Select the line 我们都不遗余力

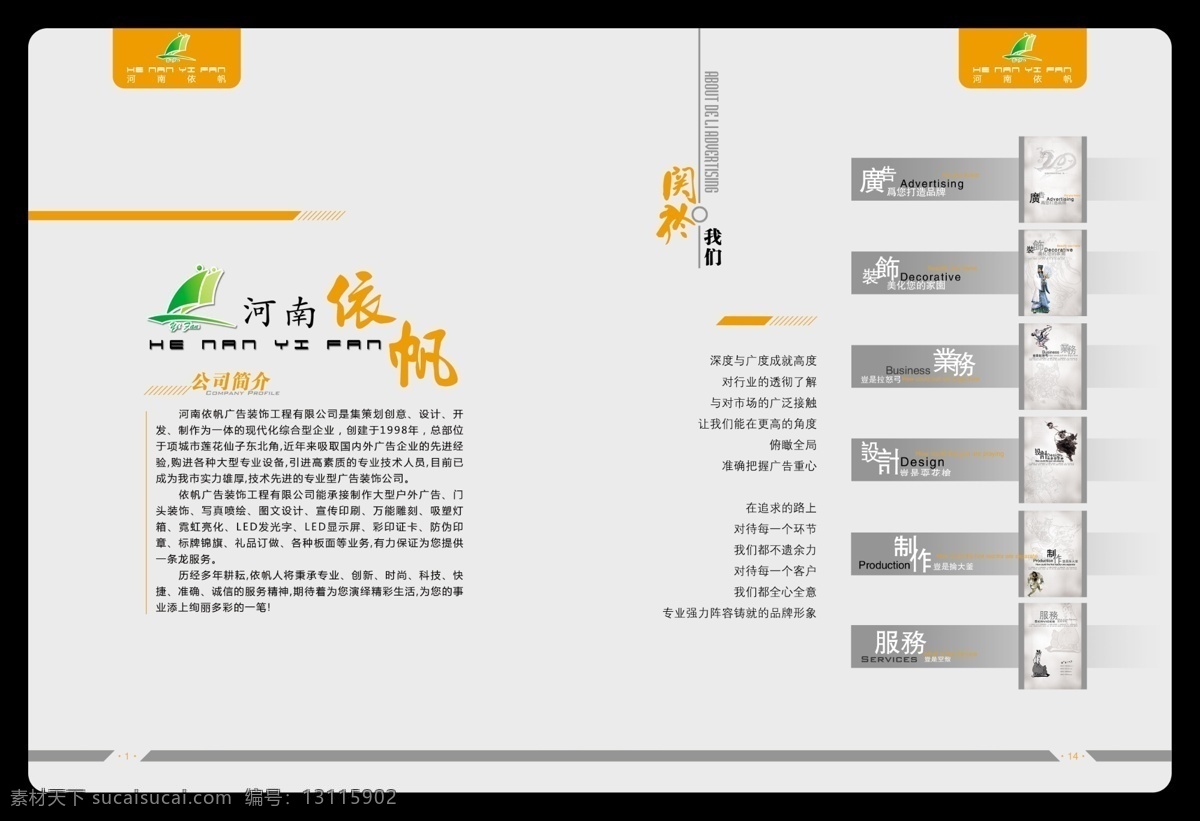click(775, 550)
